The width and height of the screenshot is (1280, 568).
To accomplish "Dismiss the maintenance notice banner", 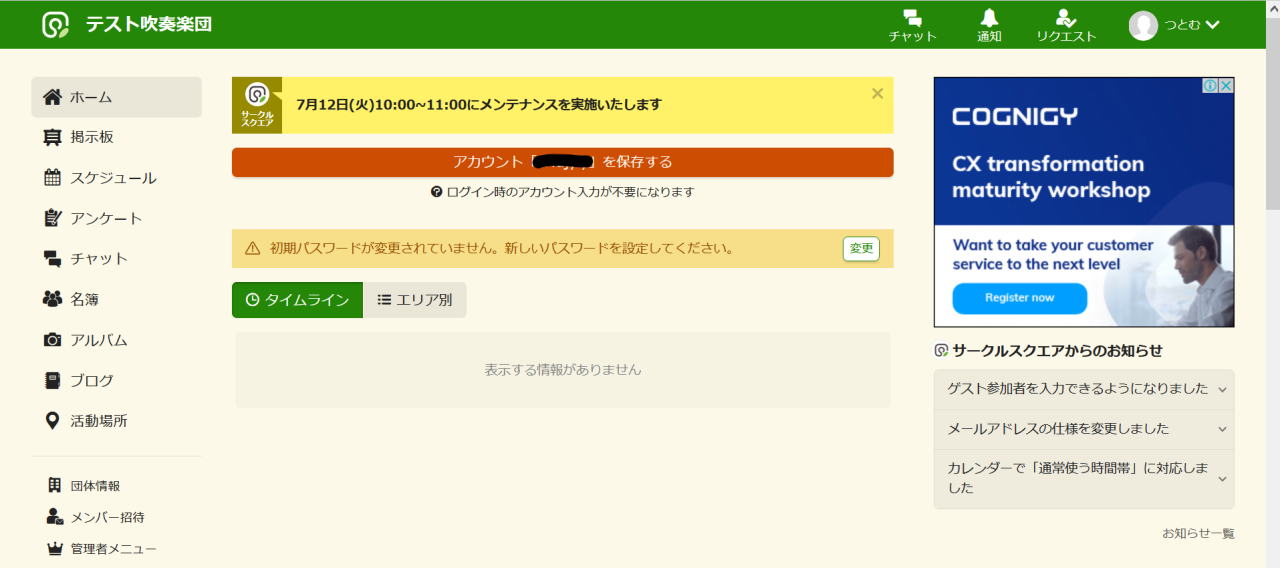I will pyautogui.click(x=877, y=93).
